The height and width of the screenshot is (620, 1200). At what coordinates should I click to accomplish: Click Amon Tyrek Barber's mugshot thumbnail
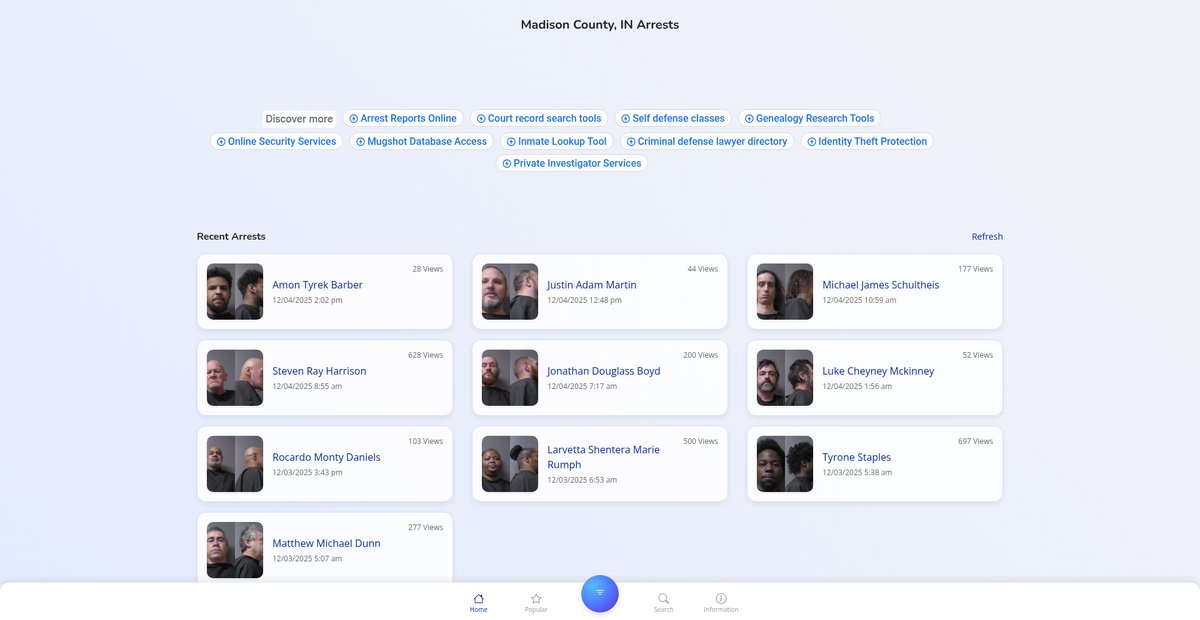[x=235, y=292]
